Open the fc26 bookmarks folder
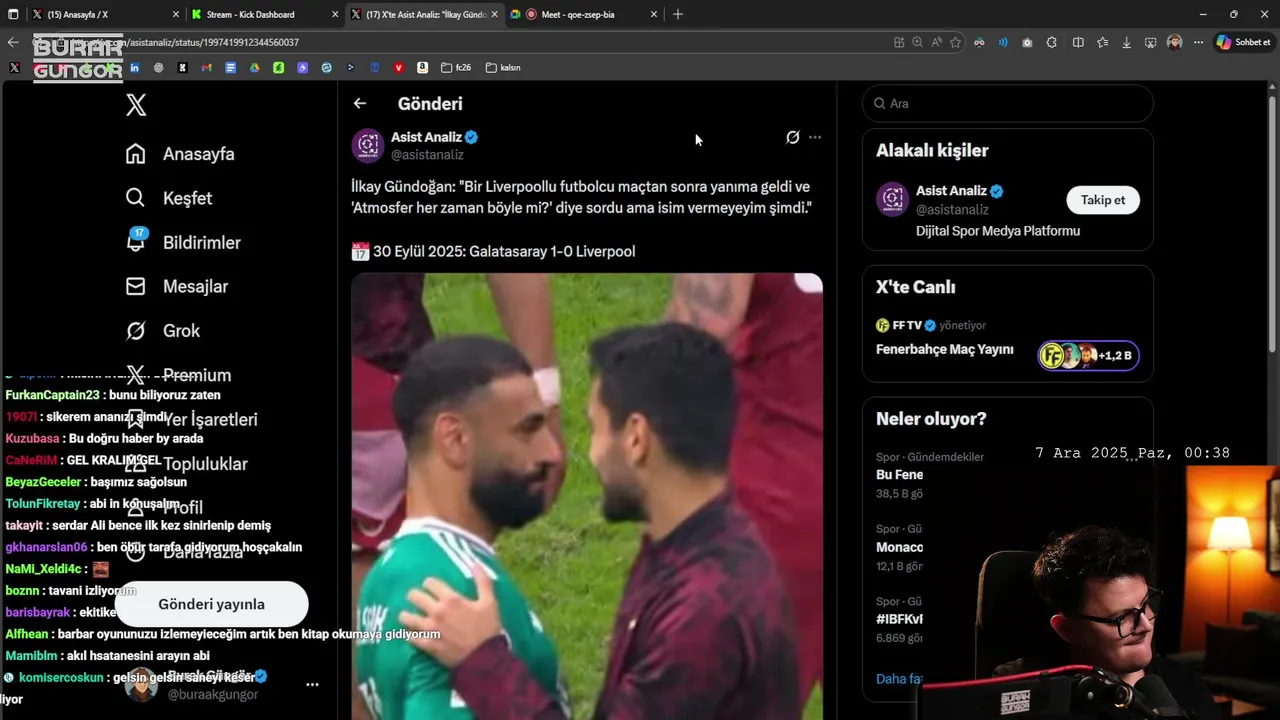The height and width of the screenshot is (720, 1280). (455, 67)
